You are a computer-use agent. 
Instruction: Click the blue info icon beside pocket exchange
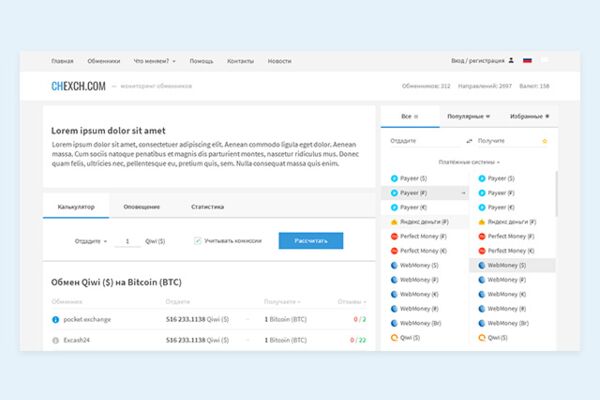click(55, 320)
